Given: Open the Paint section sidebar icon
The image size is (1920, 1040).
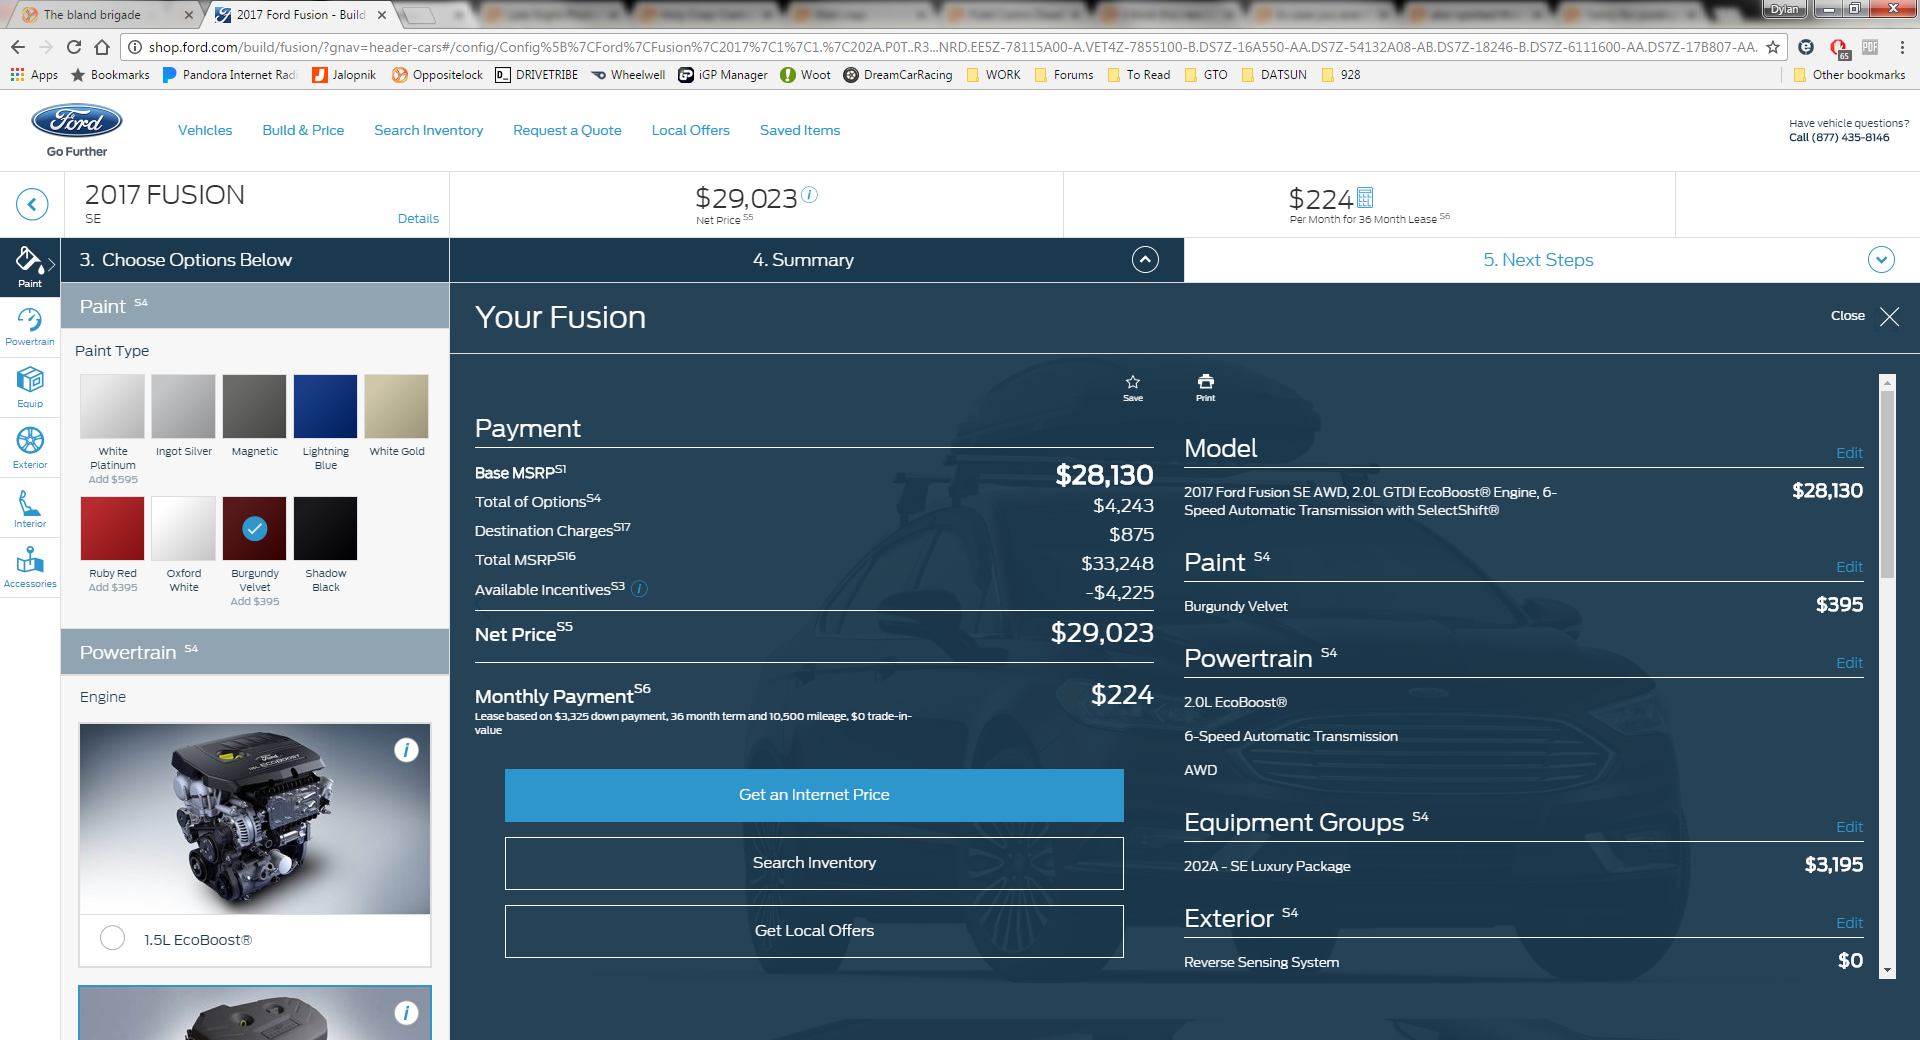Looking at the screenshot, I should coord(30,266).
